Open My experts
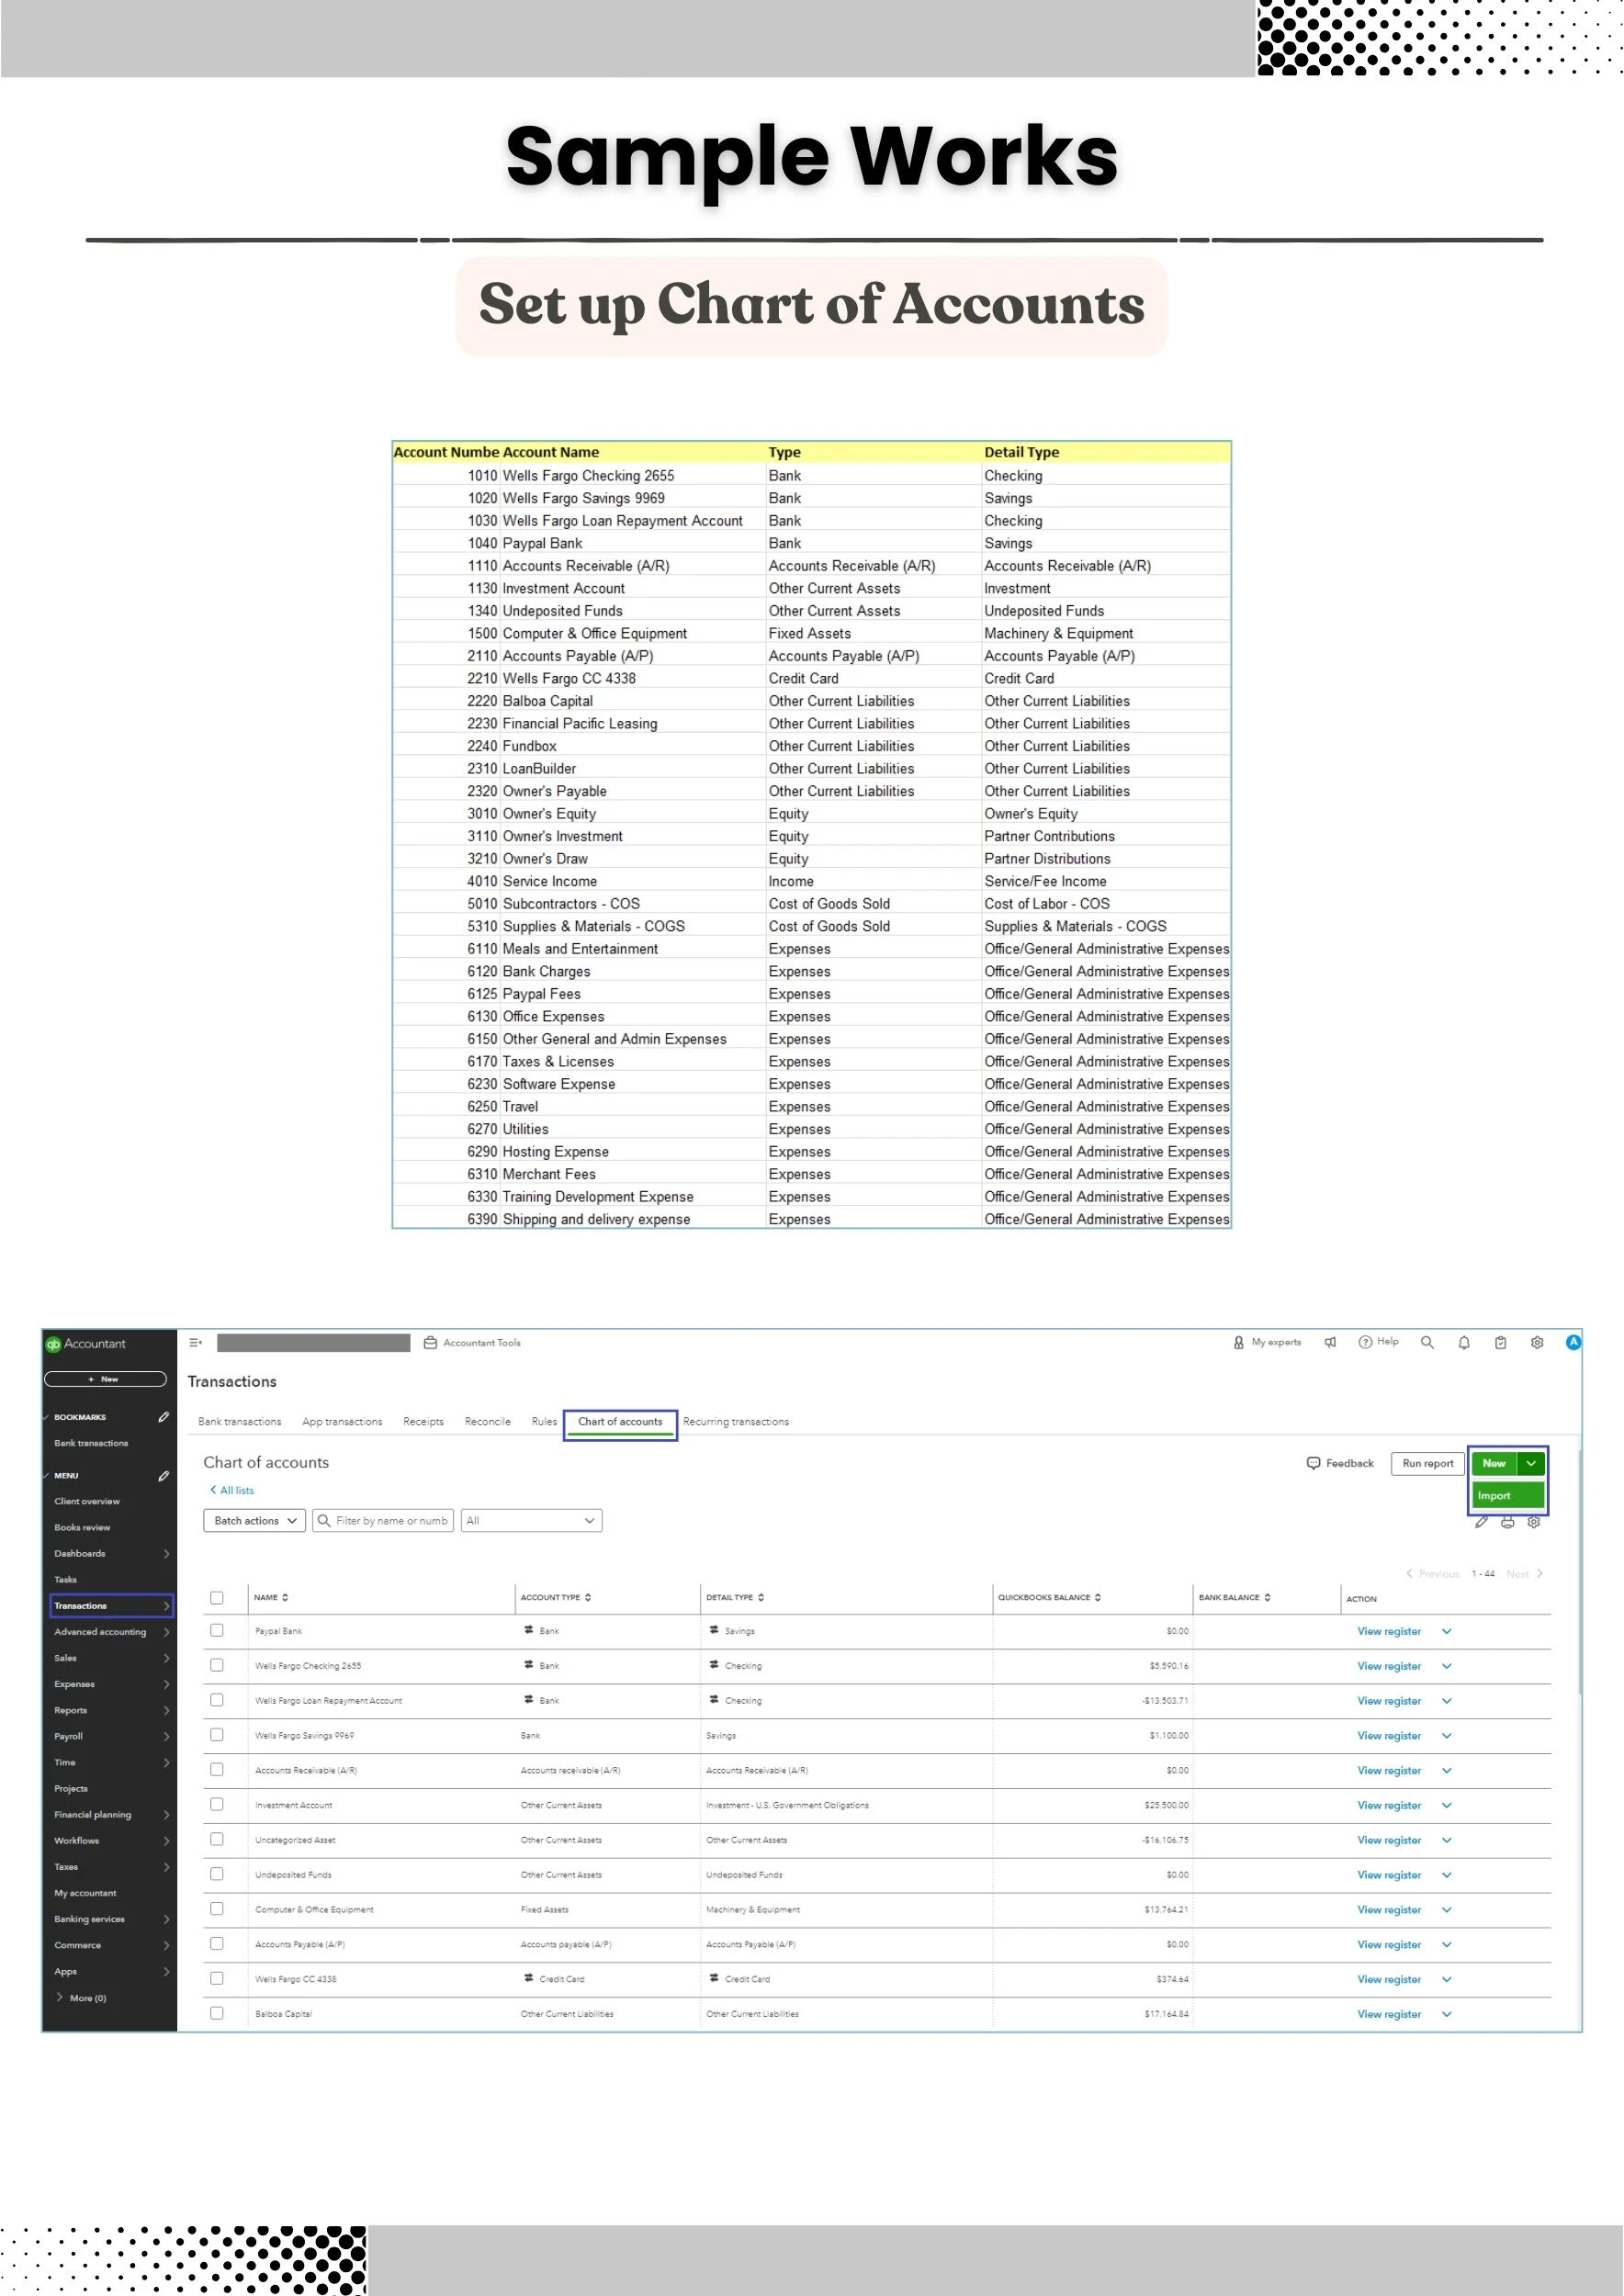Image resolution: width=1624 pixels, height=2296 pixels. pos(1267,1342)
